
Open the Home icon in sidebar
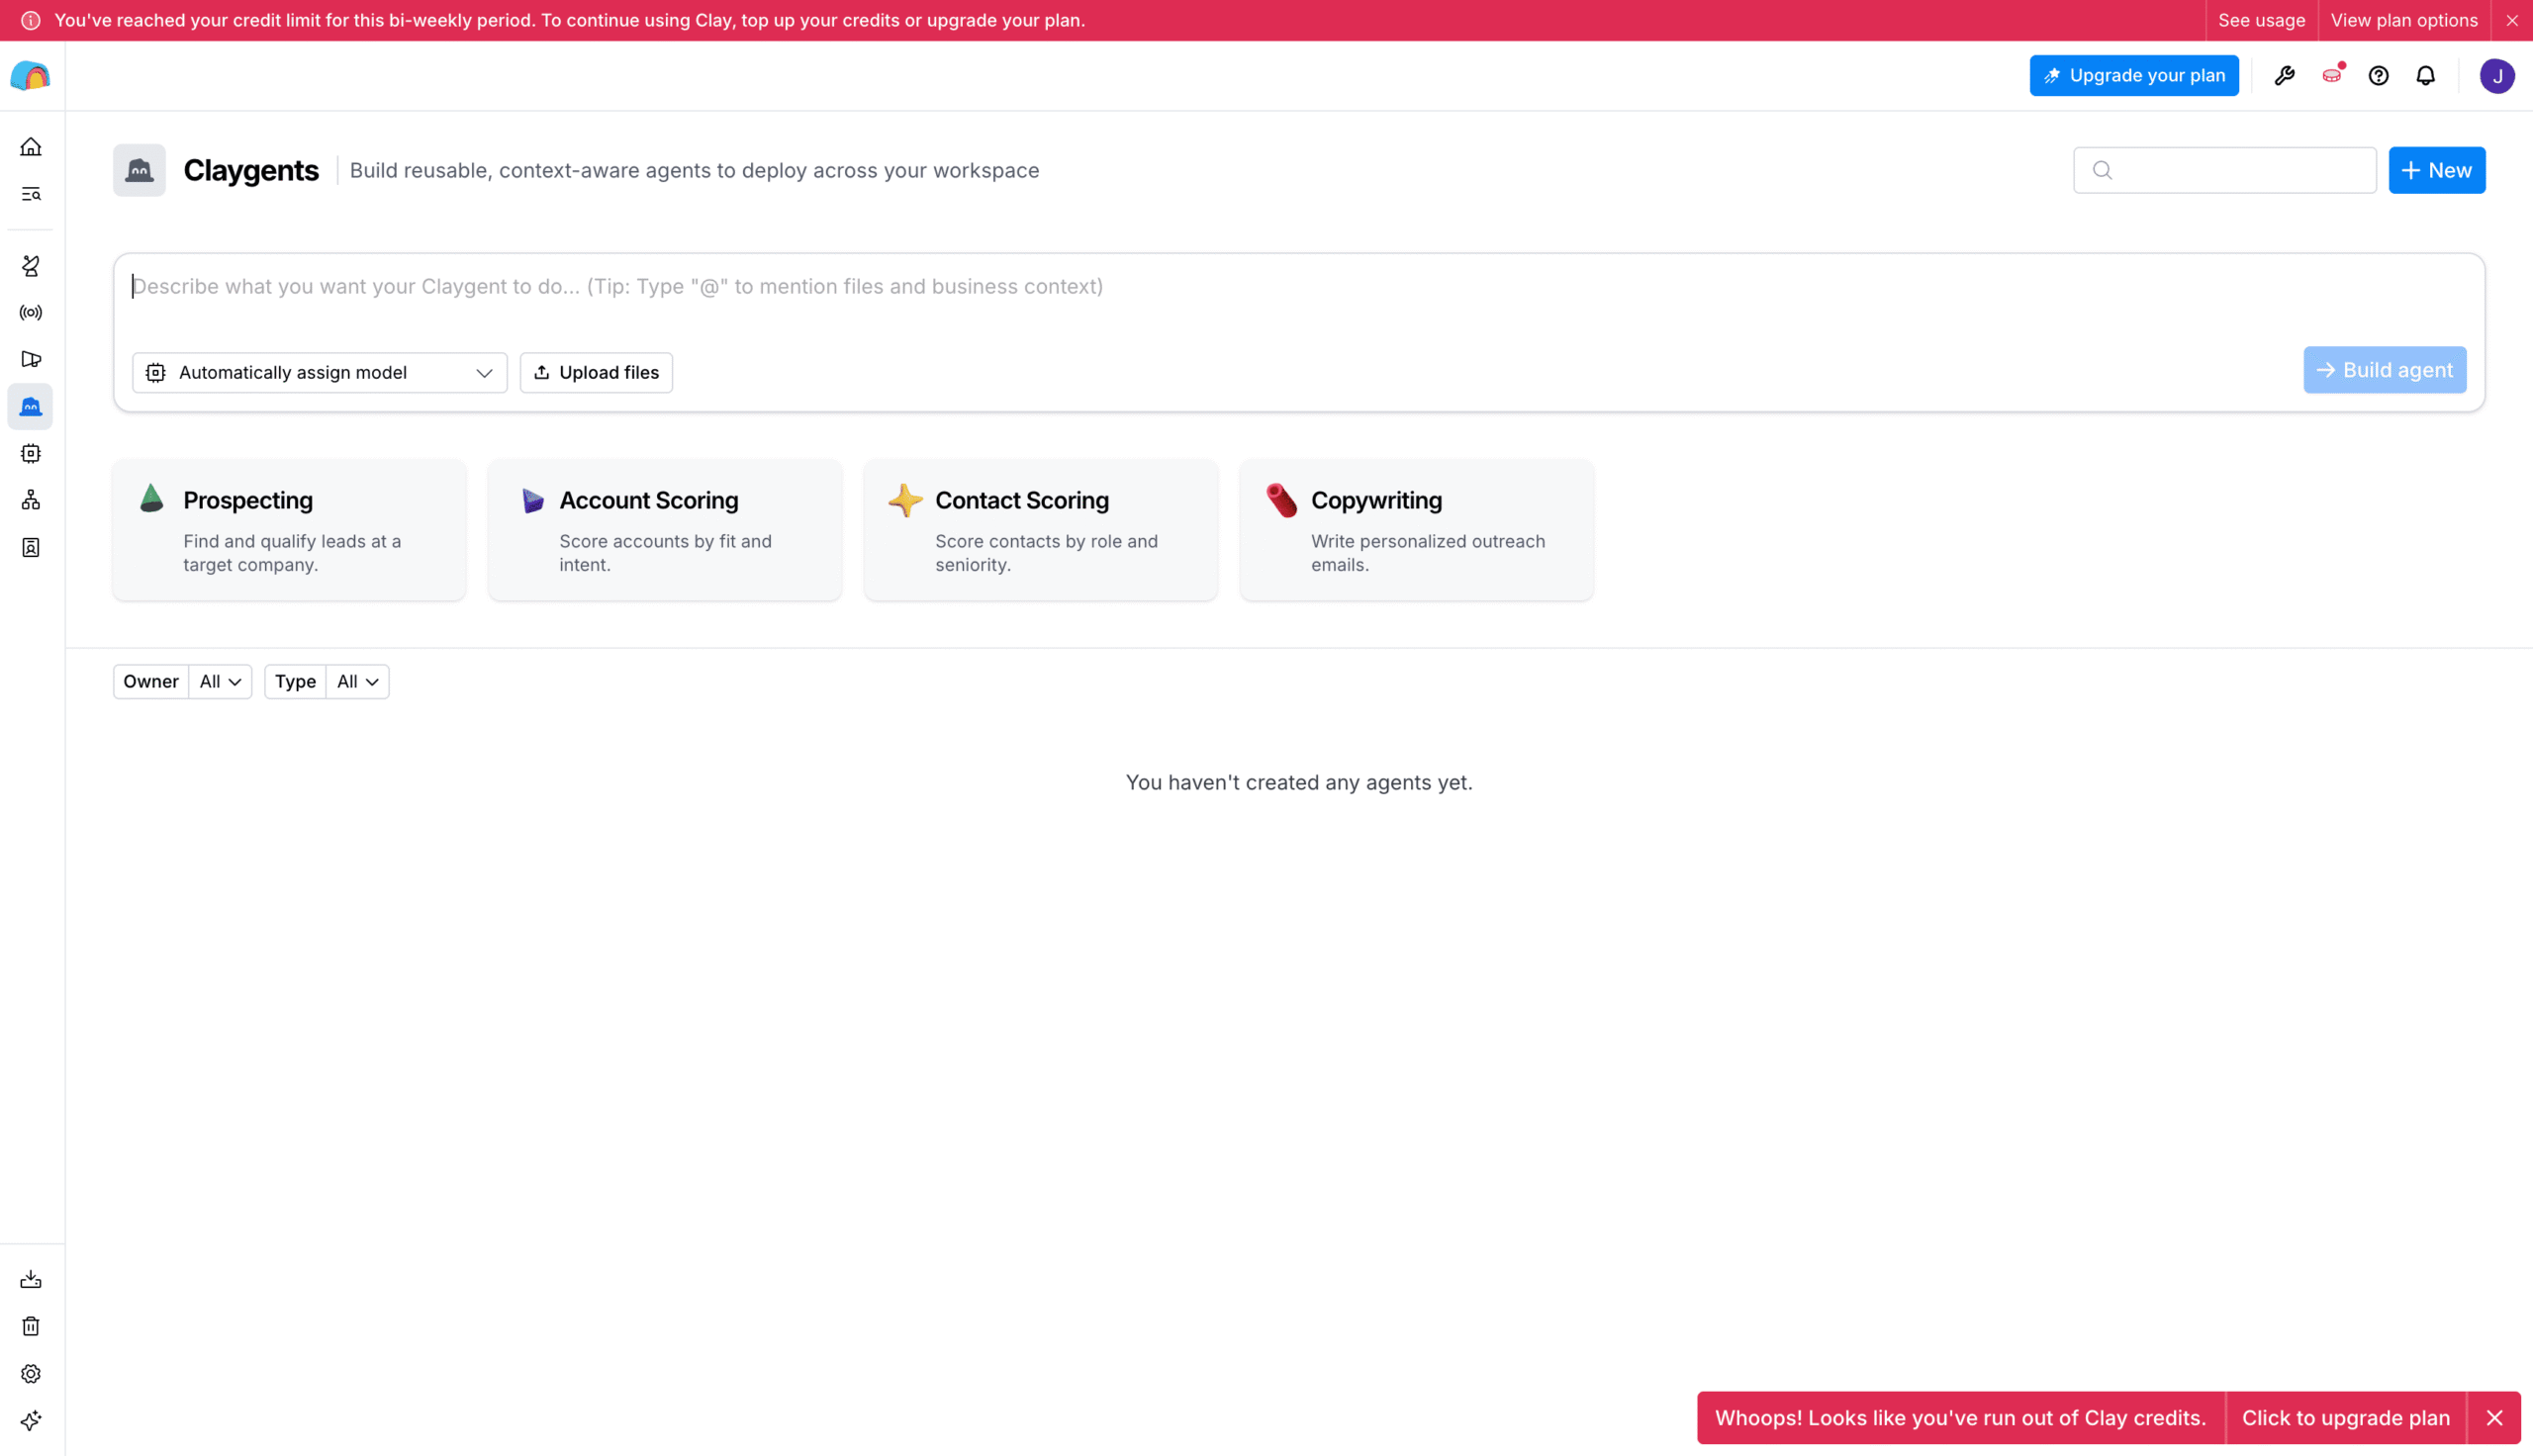tap(31, 147)
